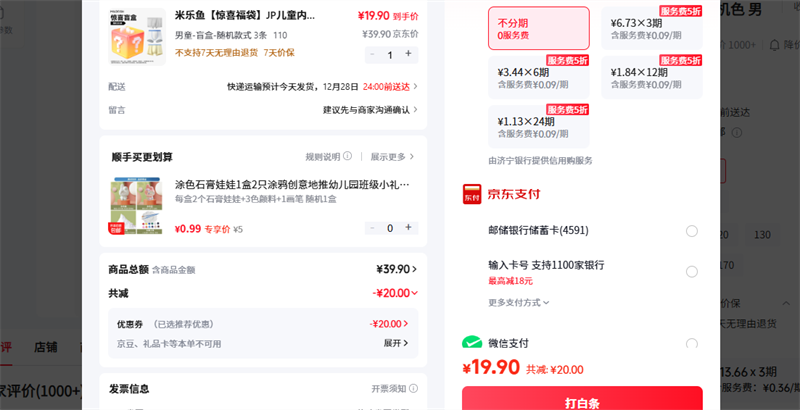800x410 pixels.
Task: Expand the 优惠券 details with 展开
Action: click(396, 343)
